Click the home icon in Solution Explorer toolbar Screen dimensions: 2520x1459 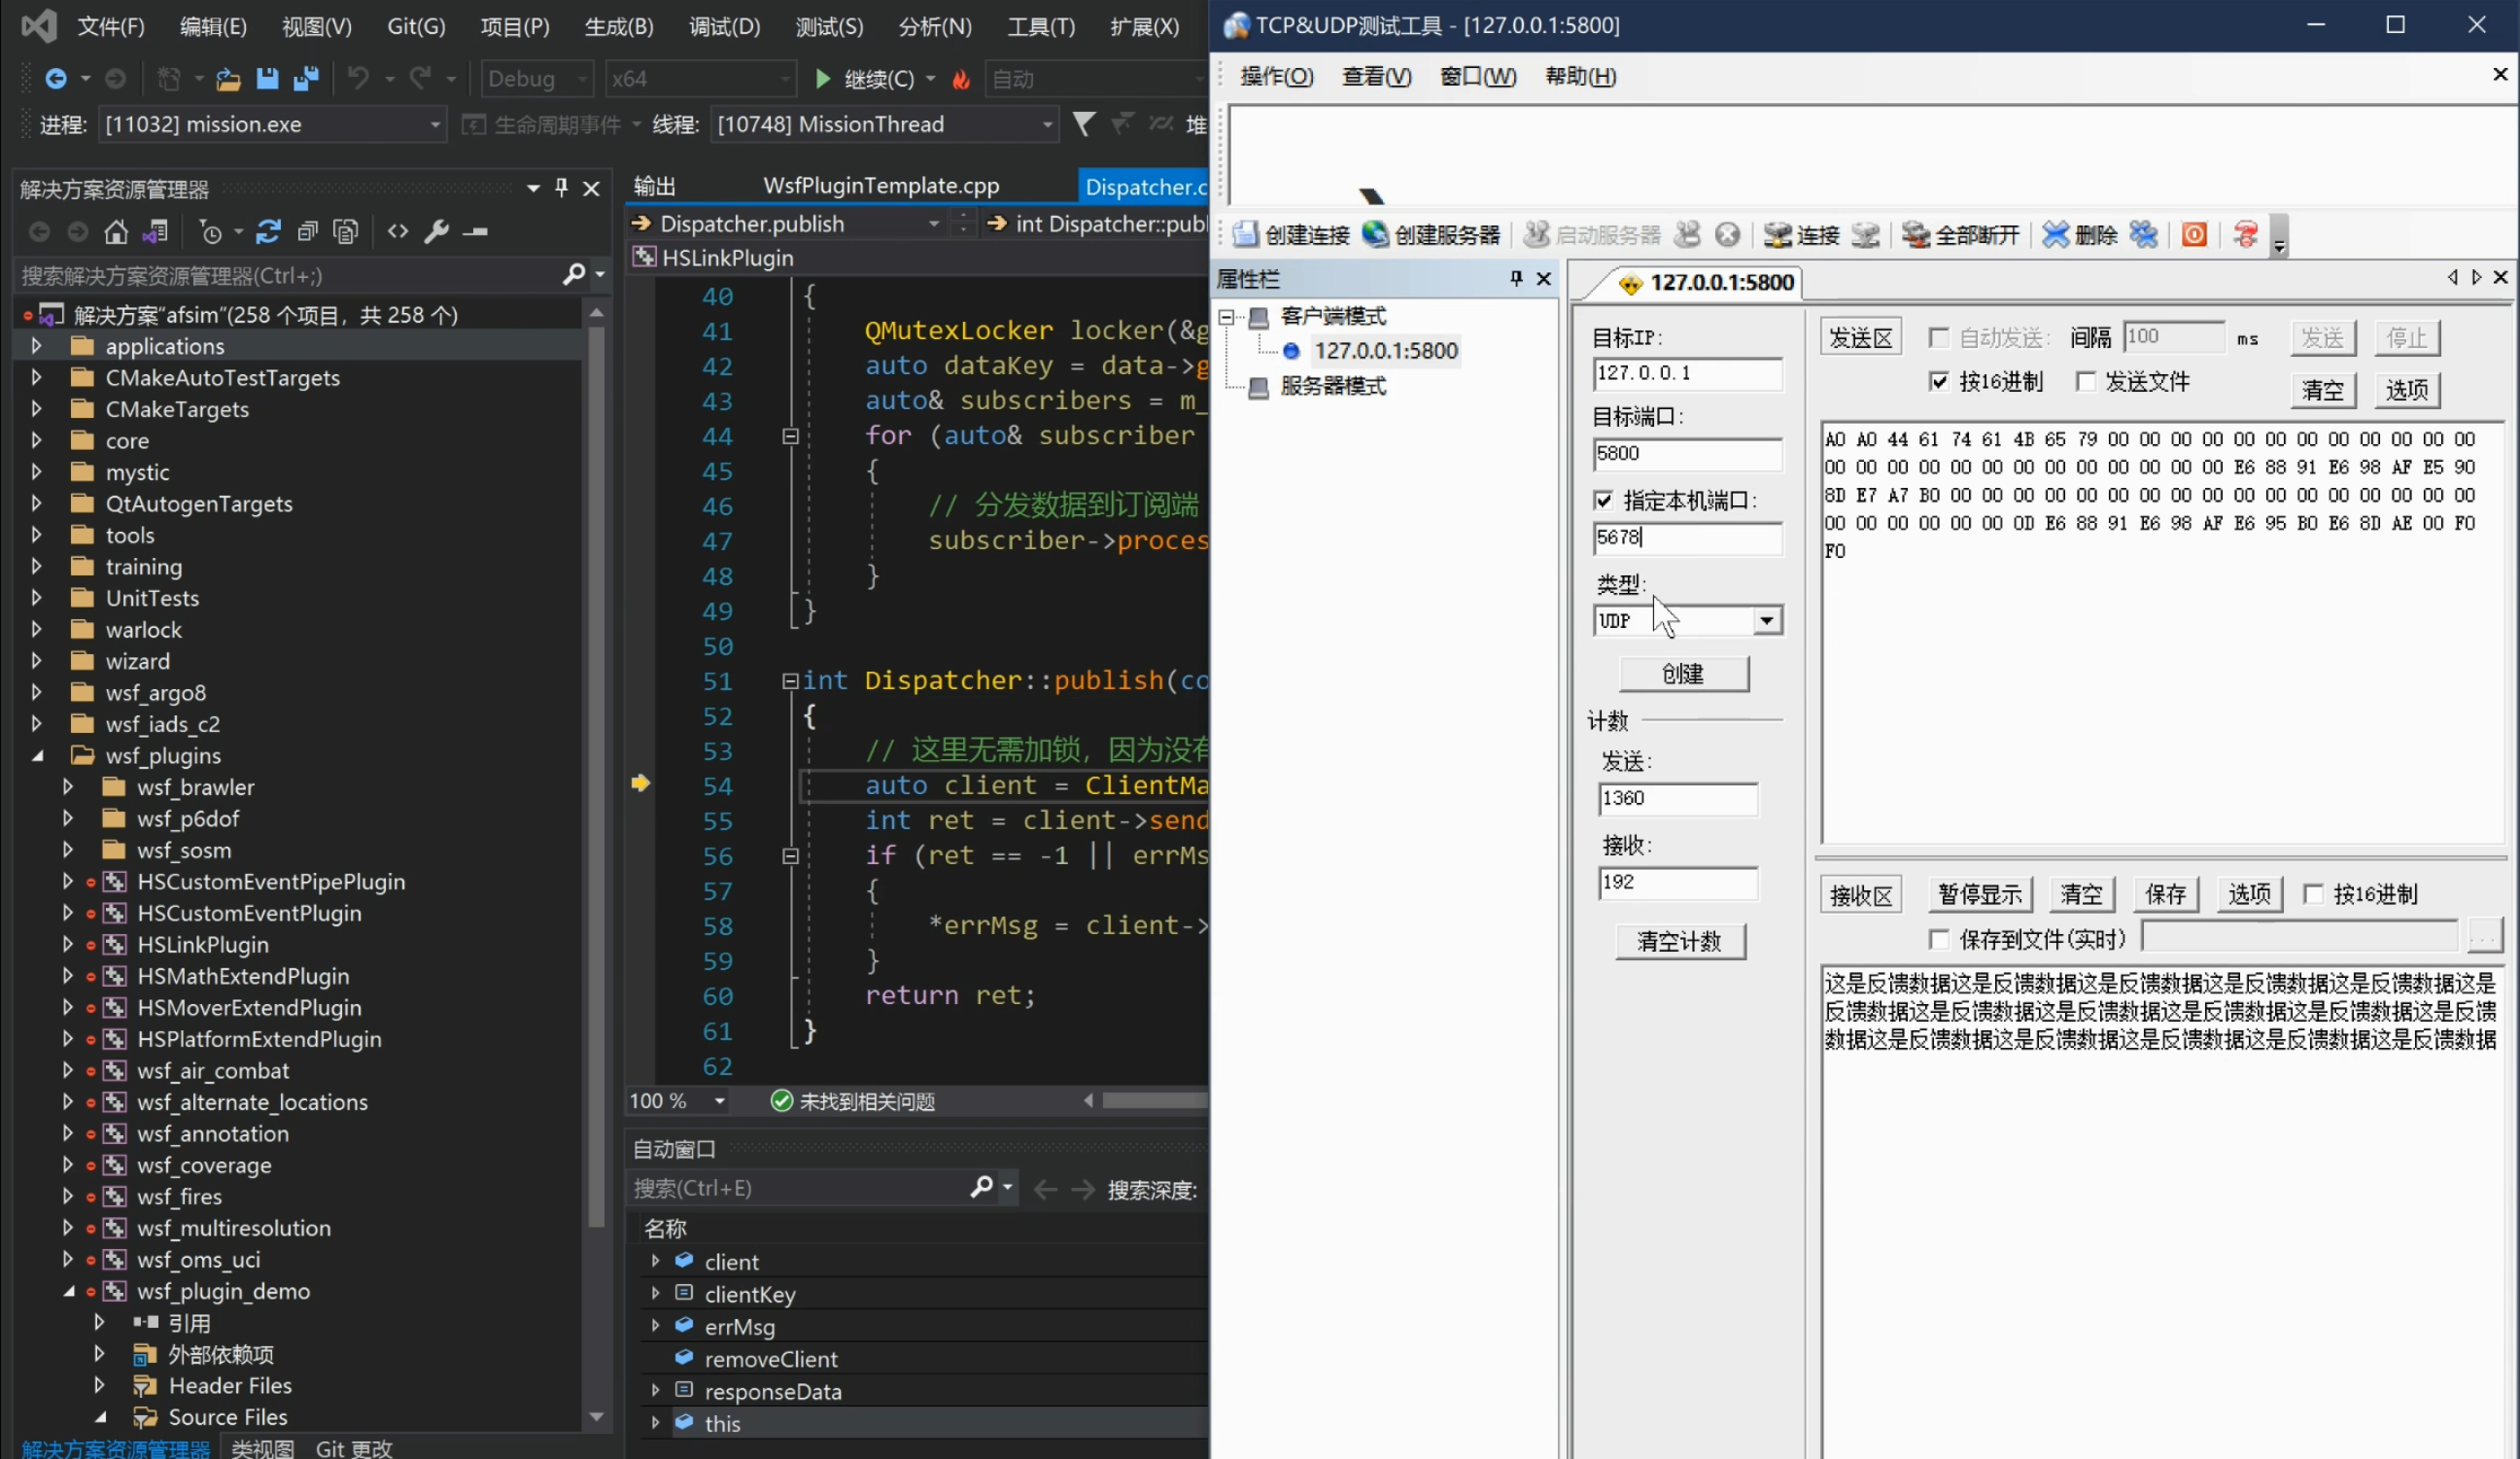click(x=116, y=231)
